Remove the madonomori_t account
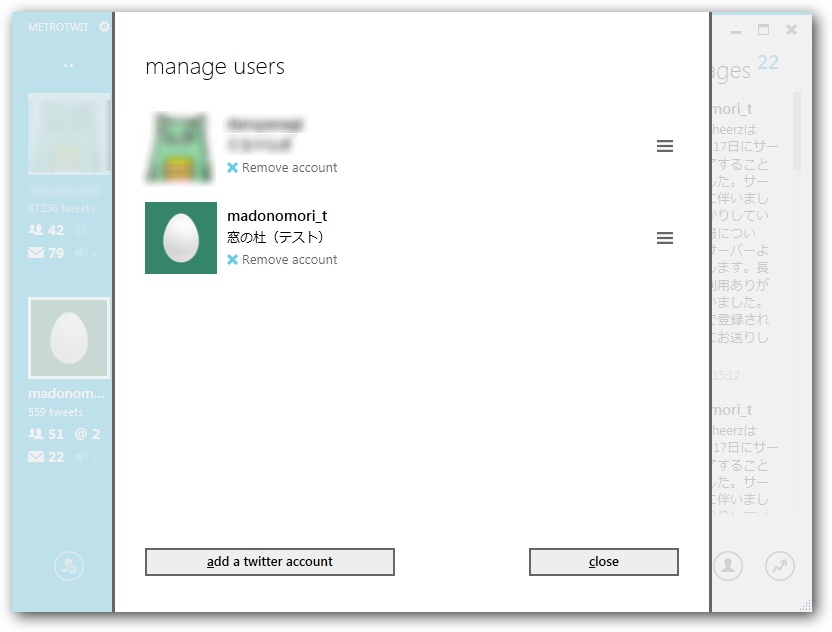This screenshot has width=832, height=632. point(282,259)
